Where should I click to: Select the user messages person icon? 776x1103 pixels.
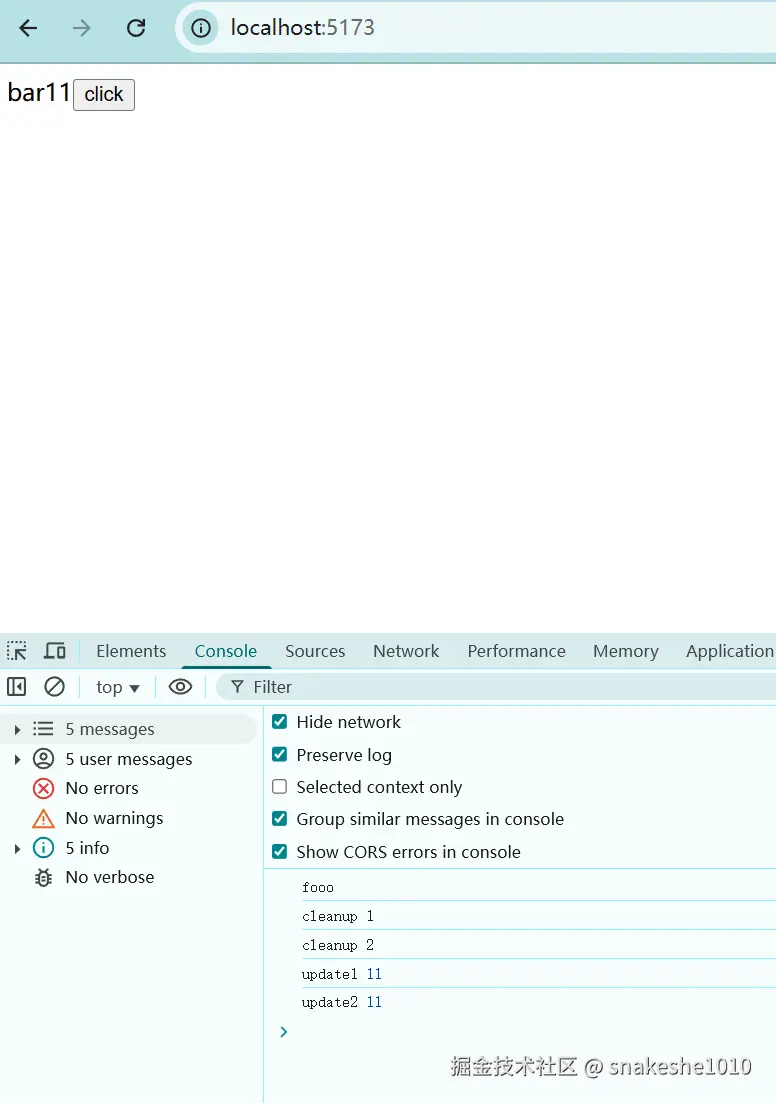pyautogui.click(x=44, y=759)
